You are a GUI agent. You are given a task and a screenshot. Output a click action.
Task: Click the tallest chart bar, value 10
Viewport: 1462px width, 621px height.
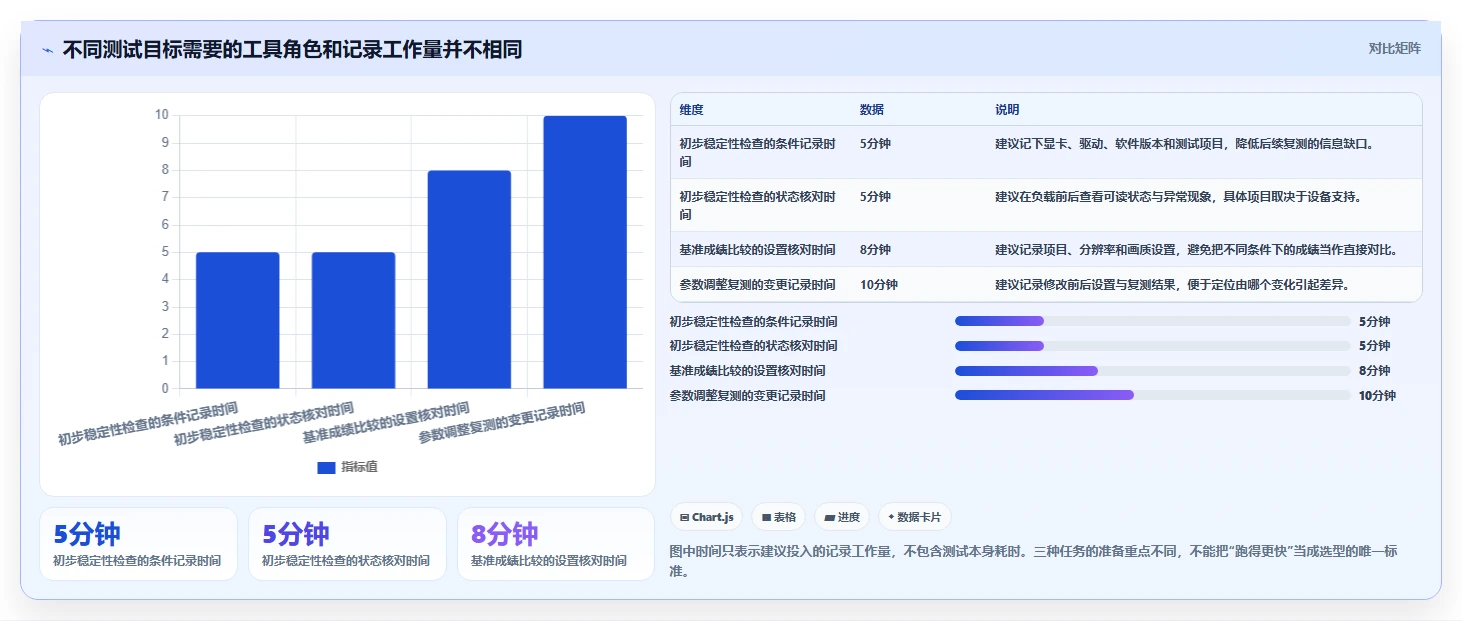[x=585, y=252]
